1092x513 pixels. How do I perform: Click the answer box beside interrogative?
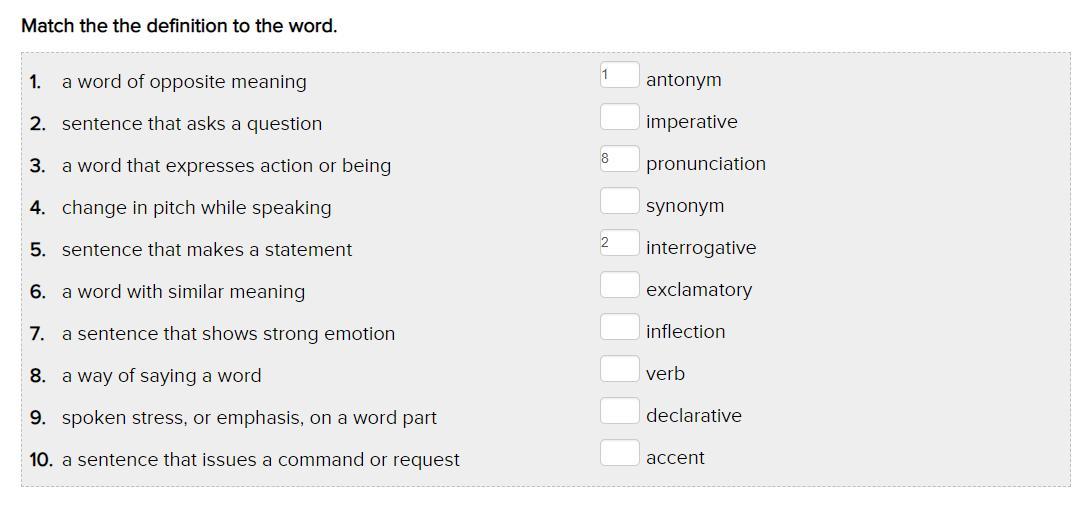click(x=619, y=244)
